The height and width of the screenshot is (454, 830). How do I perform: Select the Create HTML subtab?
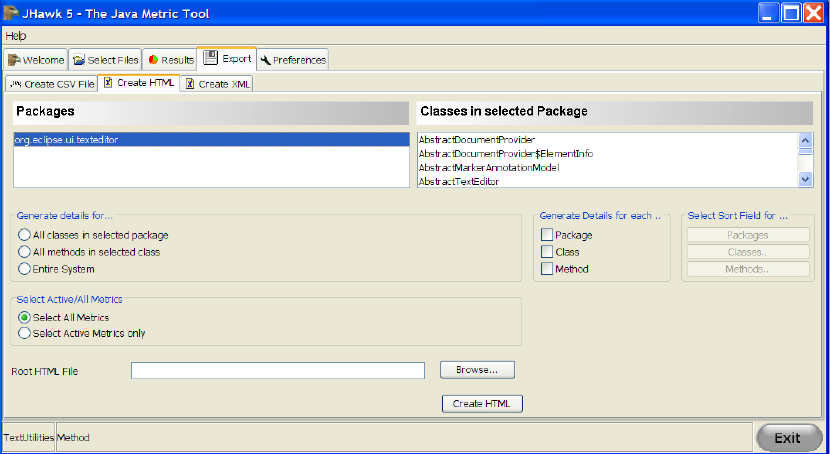pyautogui.click(x=139, y=83)
